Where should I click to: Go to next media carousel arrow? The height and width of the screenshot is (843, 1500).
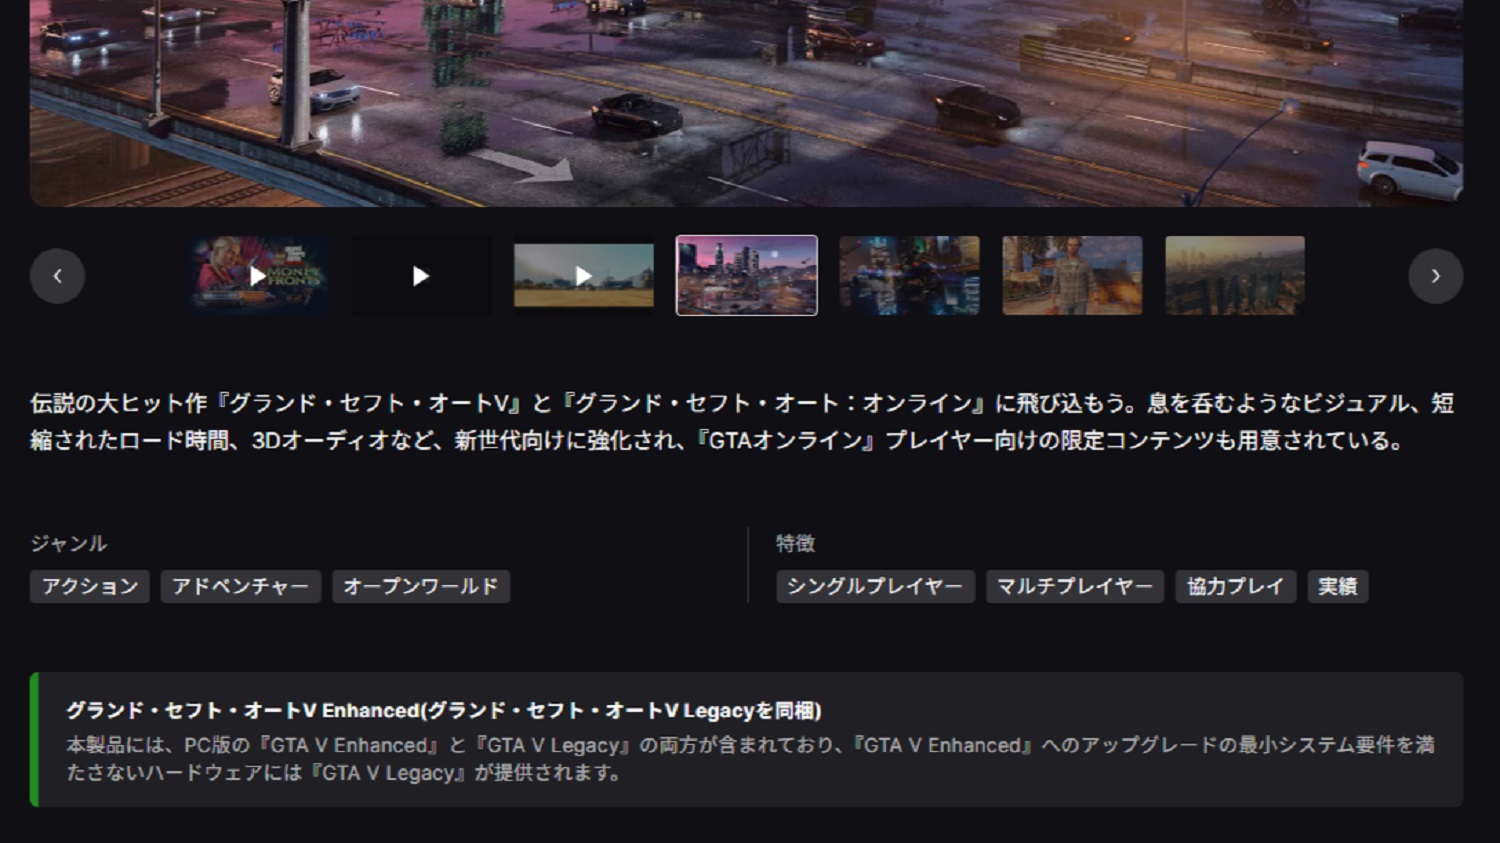[x=1435, y=276]
